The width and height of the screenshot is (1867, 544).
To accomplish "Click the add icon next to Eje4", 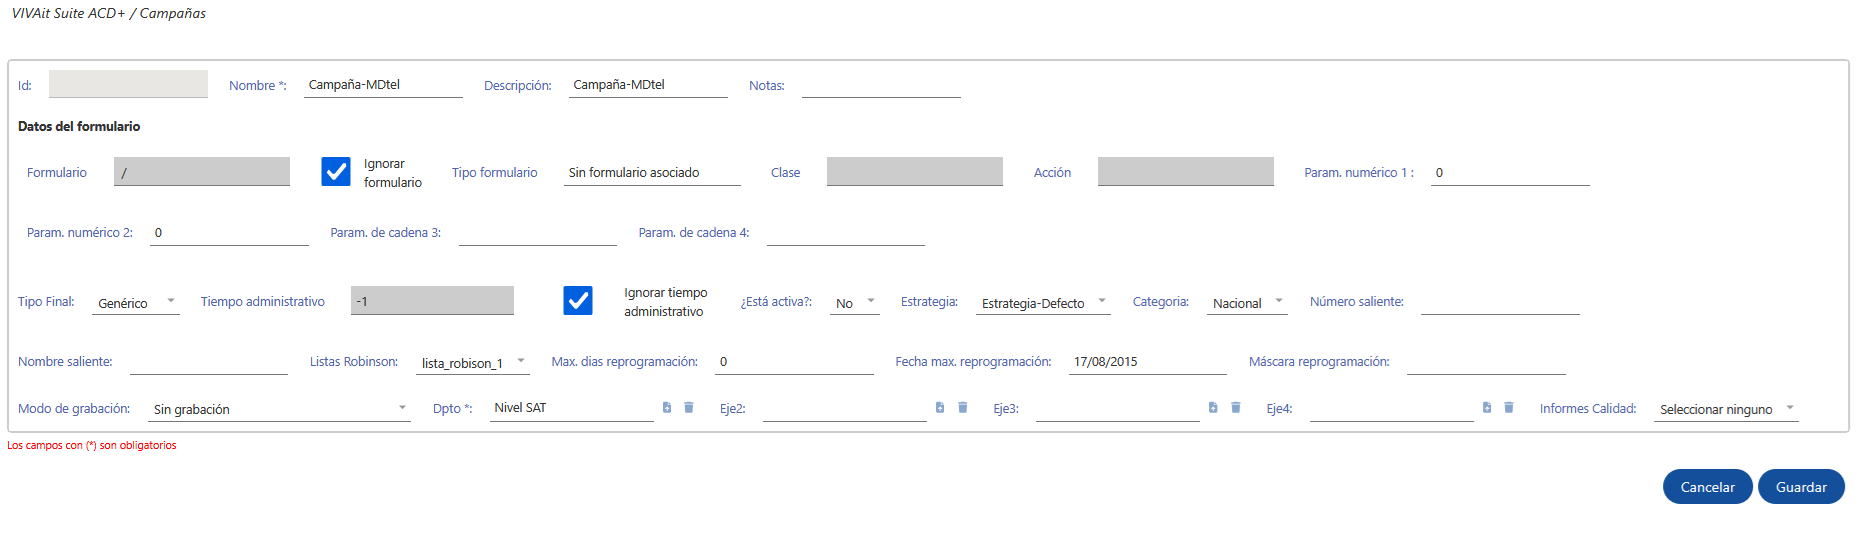I will (x=1487, y=407).
